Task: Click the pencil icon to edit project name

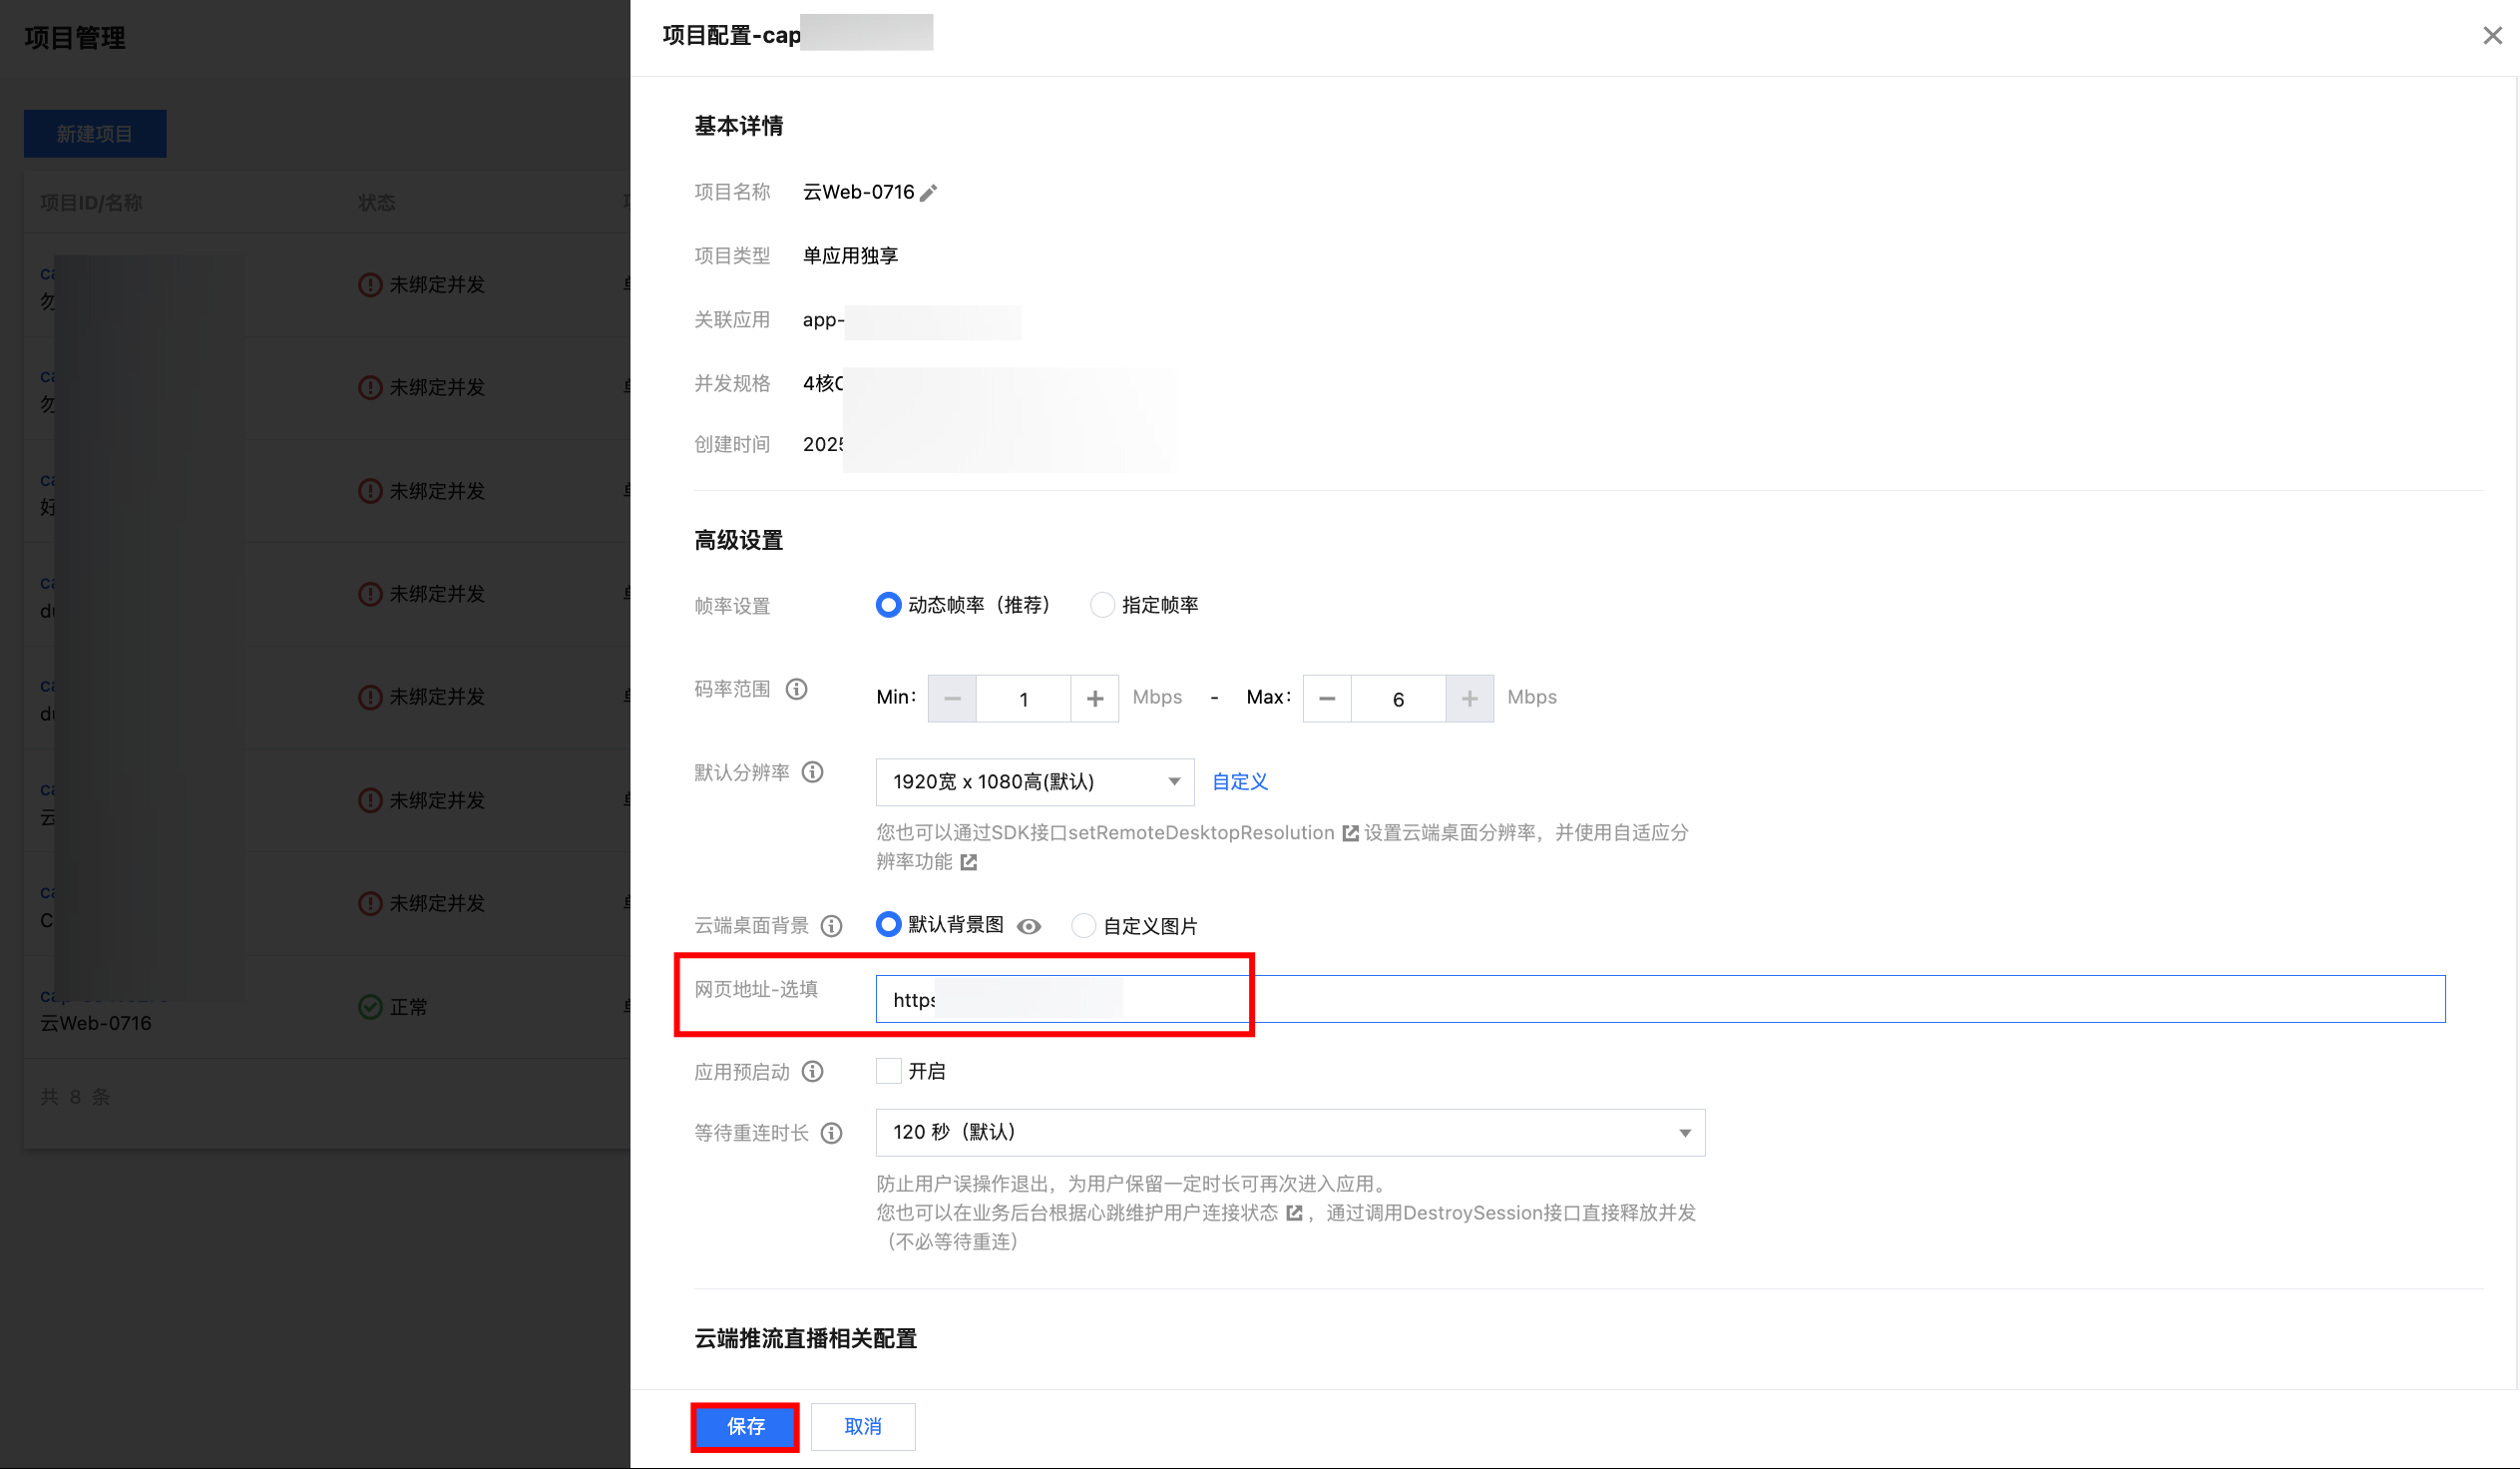Action: pyautogui.click(x=928, y=193)
